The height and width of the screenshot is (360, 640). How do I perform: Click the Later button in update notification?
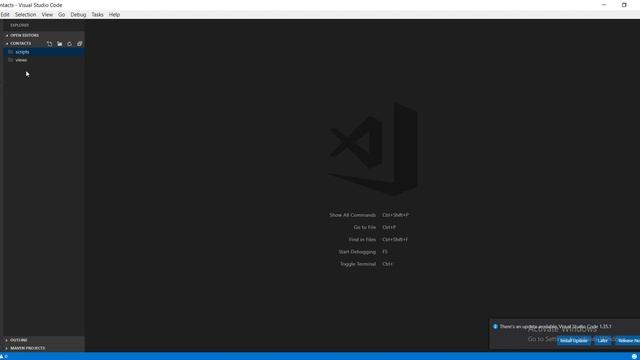(602, 340)
